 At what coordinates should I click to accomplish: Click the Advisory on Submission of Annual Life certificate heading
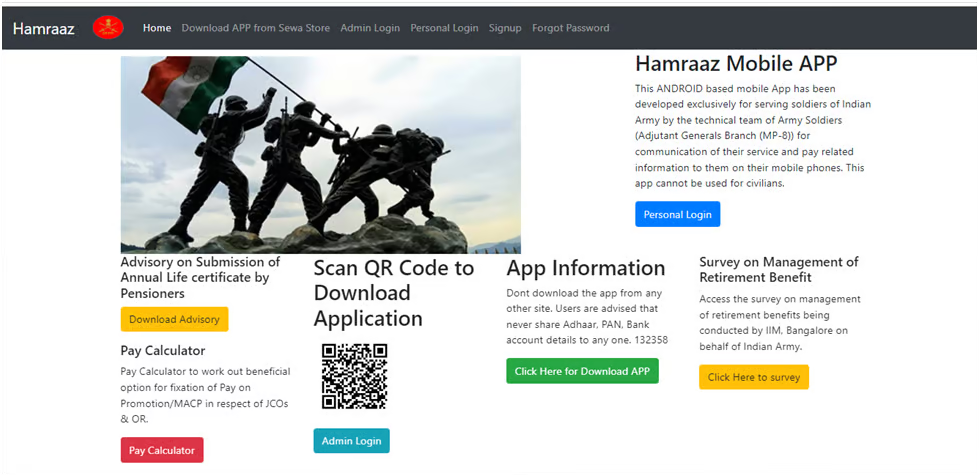200,277
